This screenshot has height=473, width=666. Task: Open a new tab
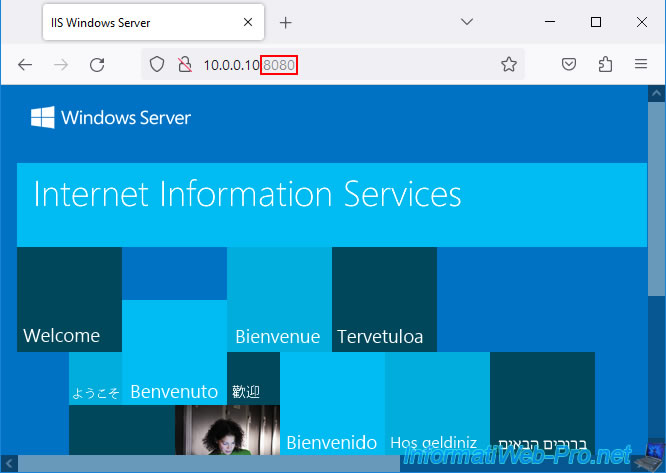pos(285,23)
